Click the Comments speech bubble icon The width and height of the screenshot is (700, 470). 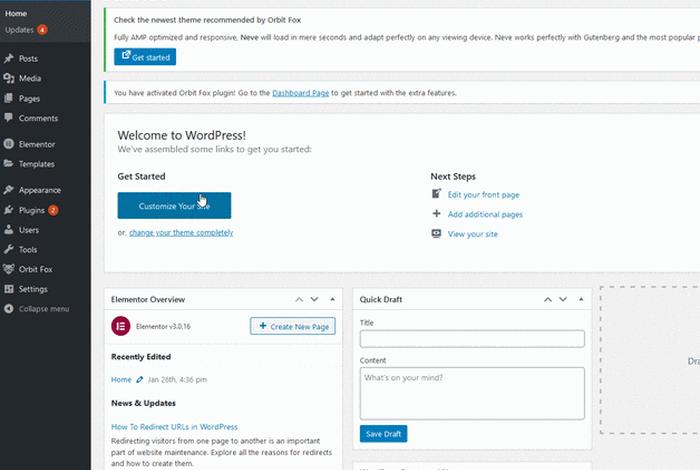8,118
